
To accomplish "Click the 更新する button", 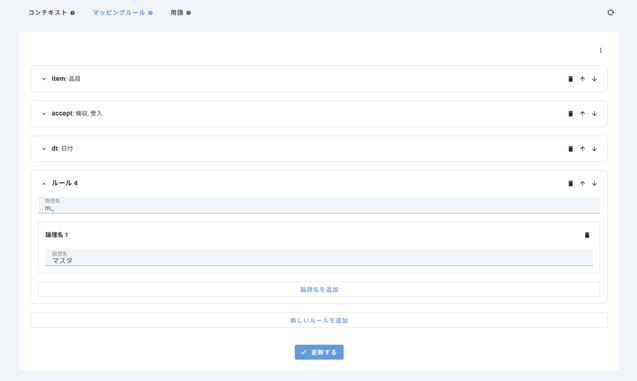I will click(x=319, y=352).
